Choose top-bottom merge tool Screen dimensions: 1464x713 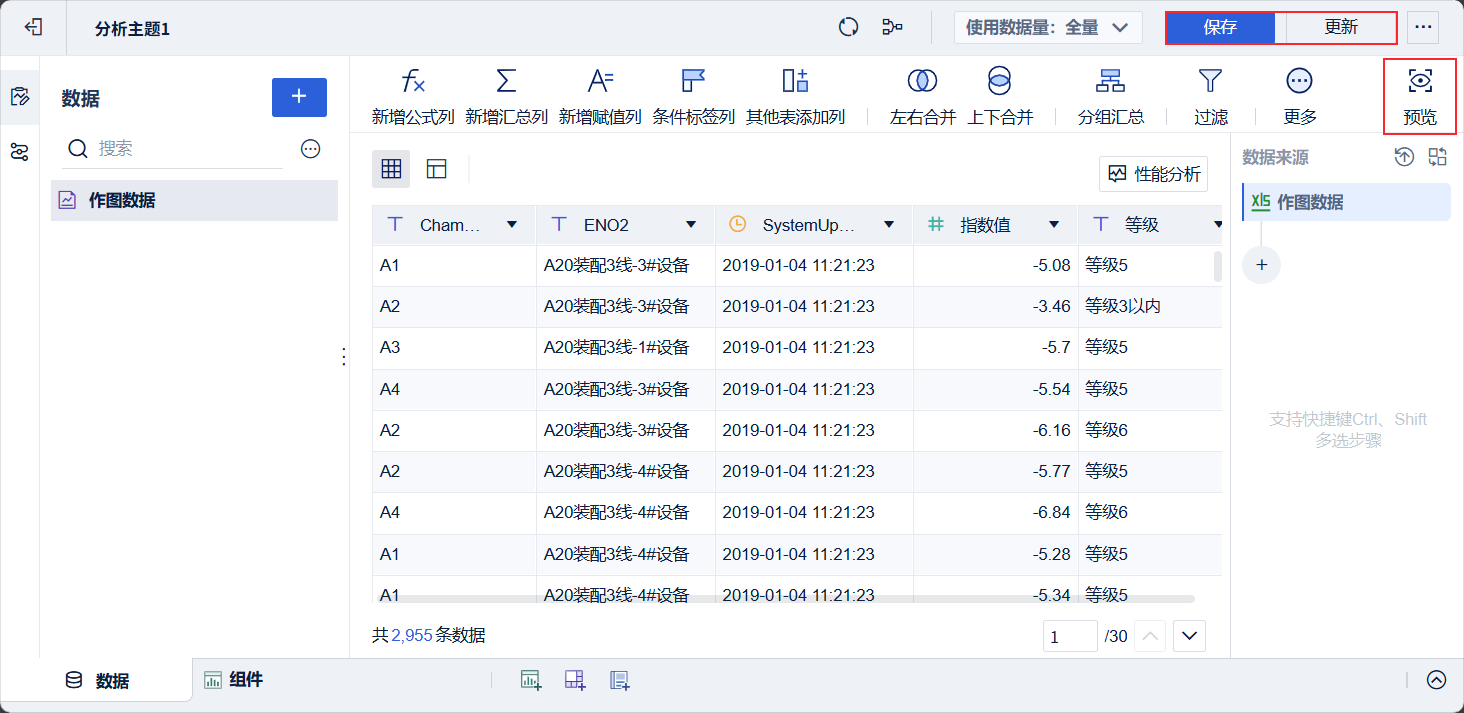coord(1000,97)
